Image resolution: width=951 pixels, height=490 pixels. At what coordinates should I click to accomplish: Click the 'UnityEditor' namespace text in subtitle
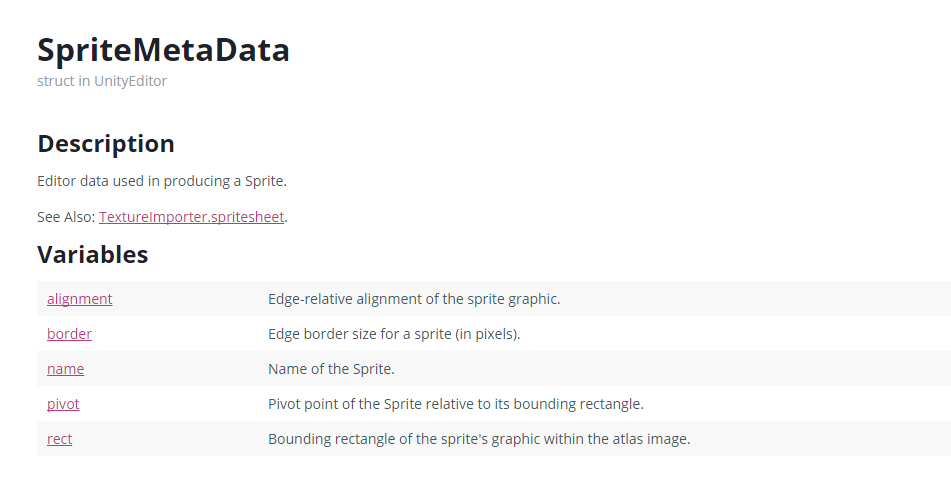pyautogui.click(x=130, y=81)
